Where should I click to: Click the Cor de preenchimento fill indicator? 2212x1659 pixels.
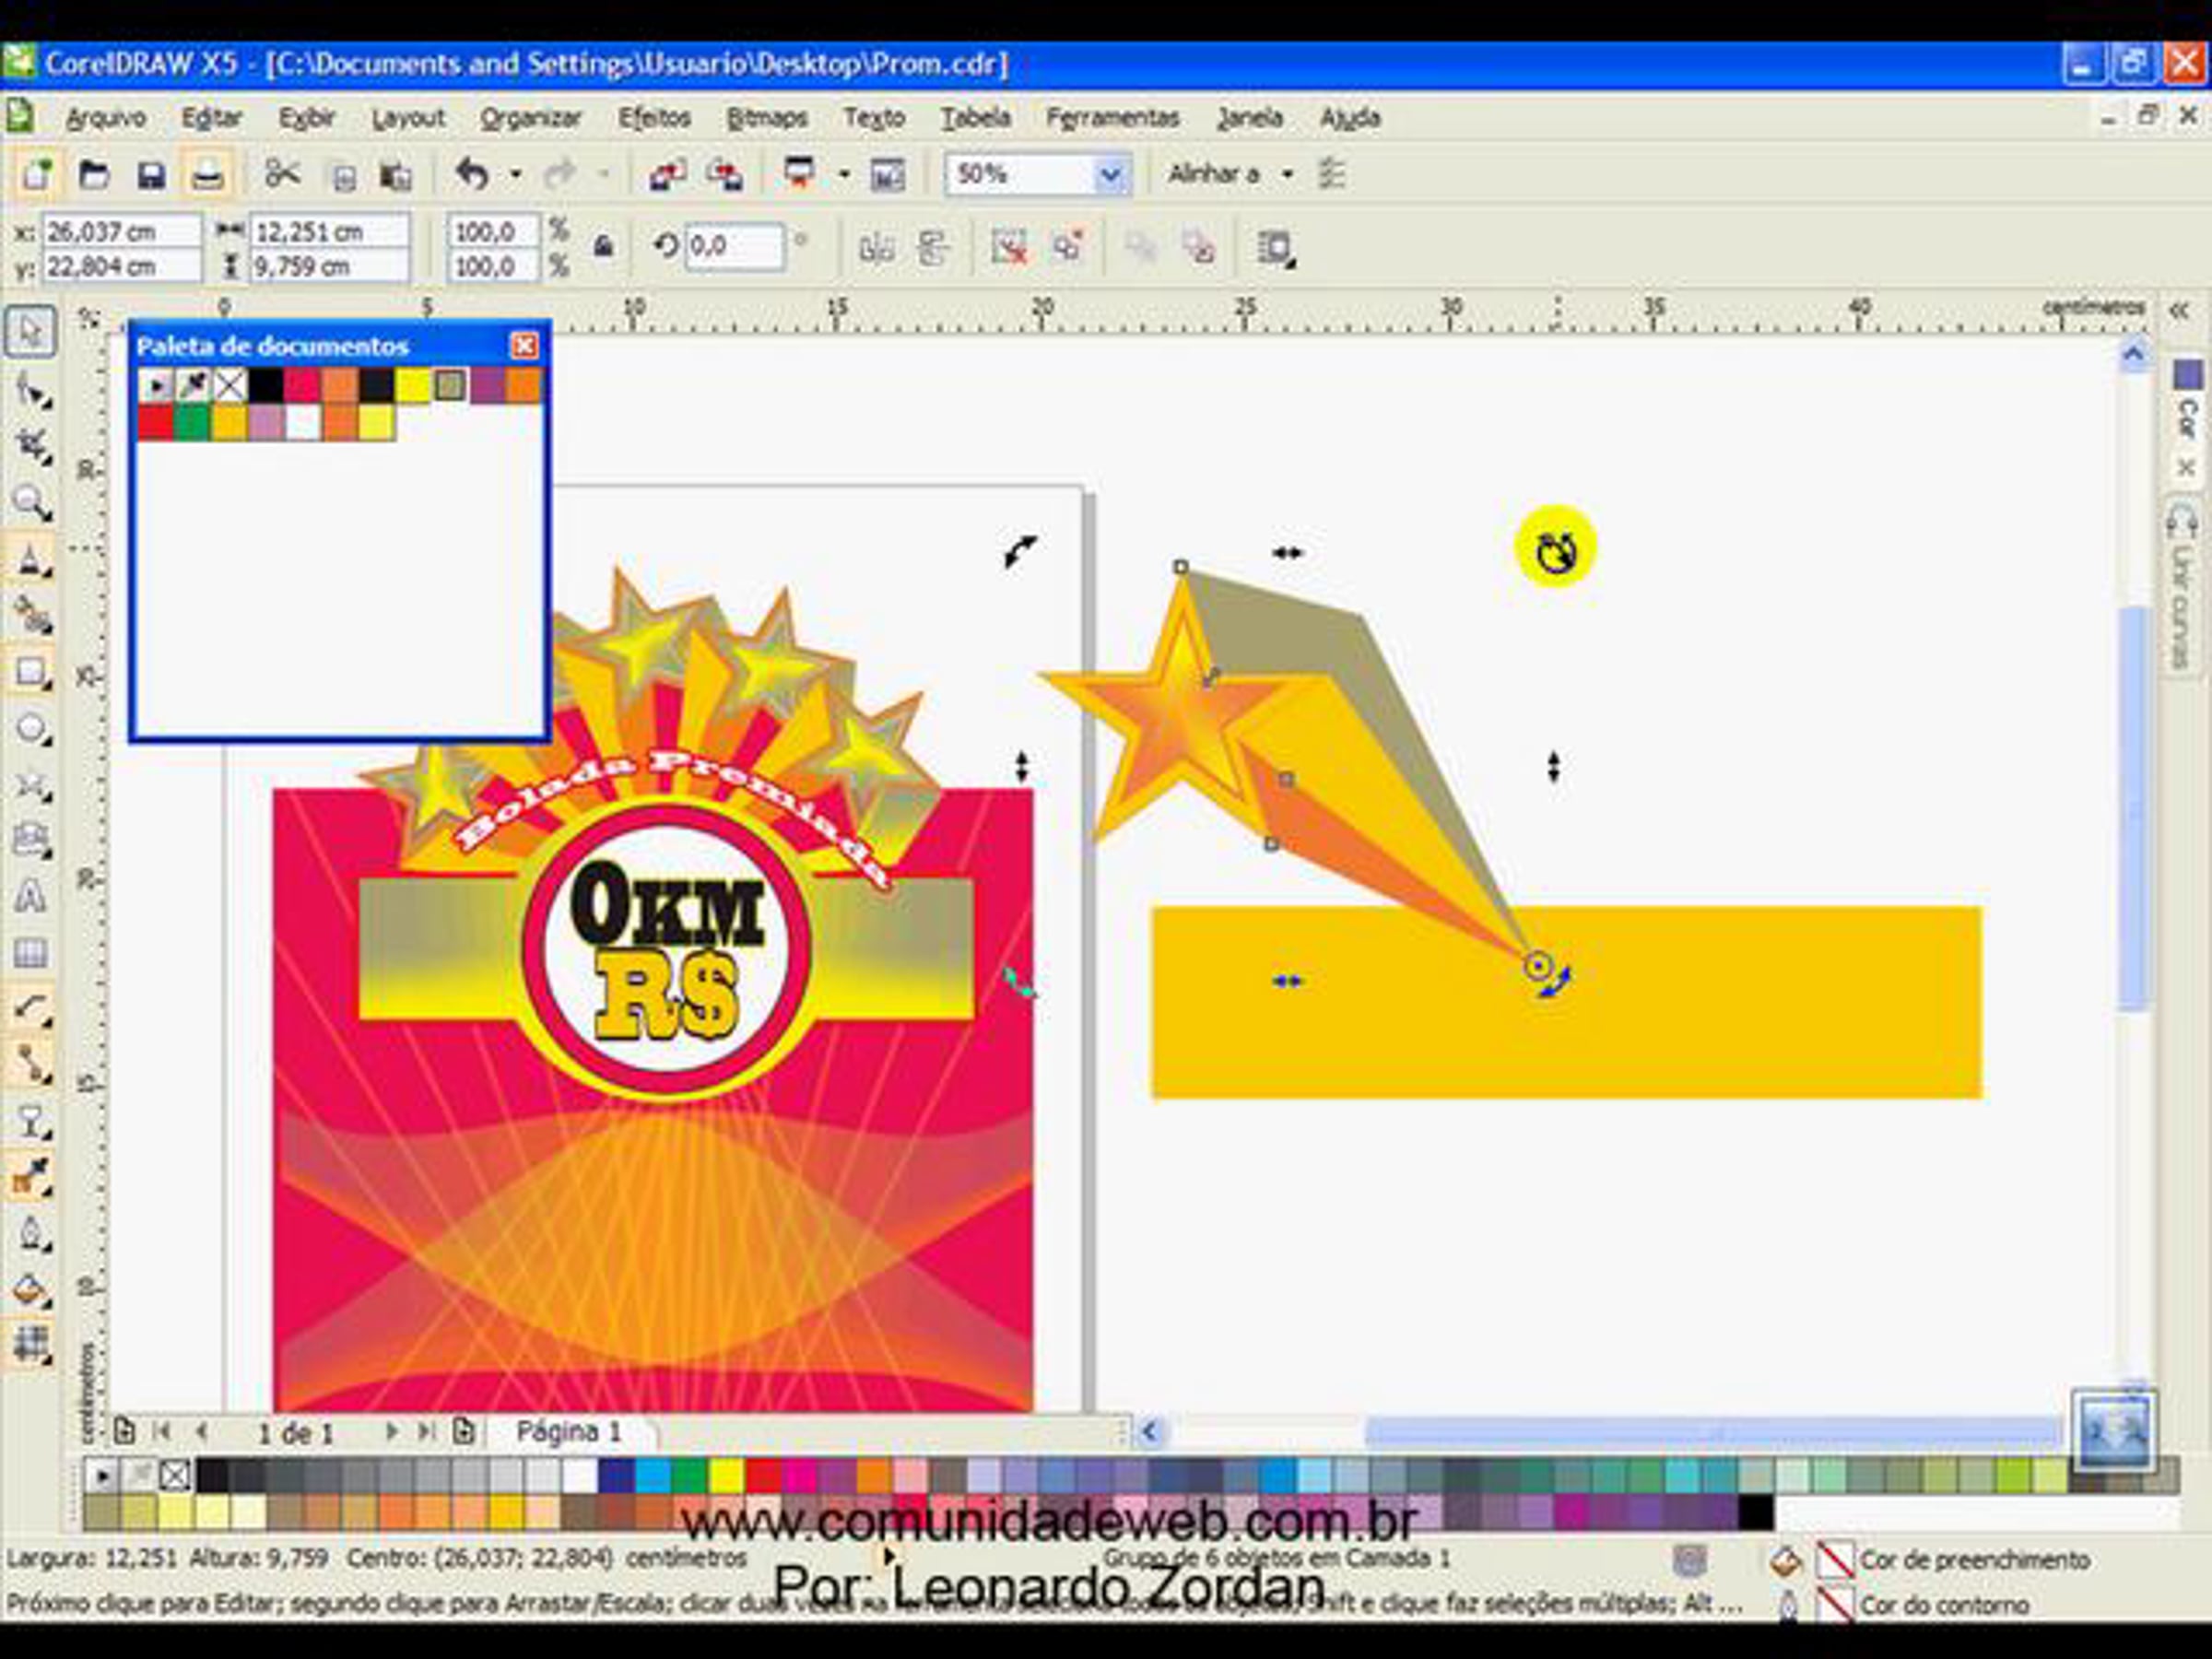[1834, 1559]
